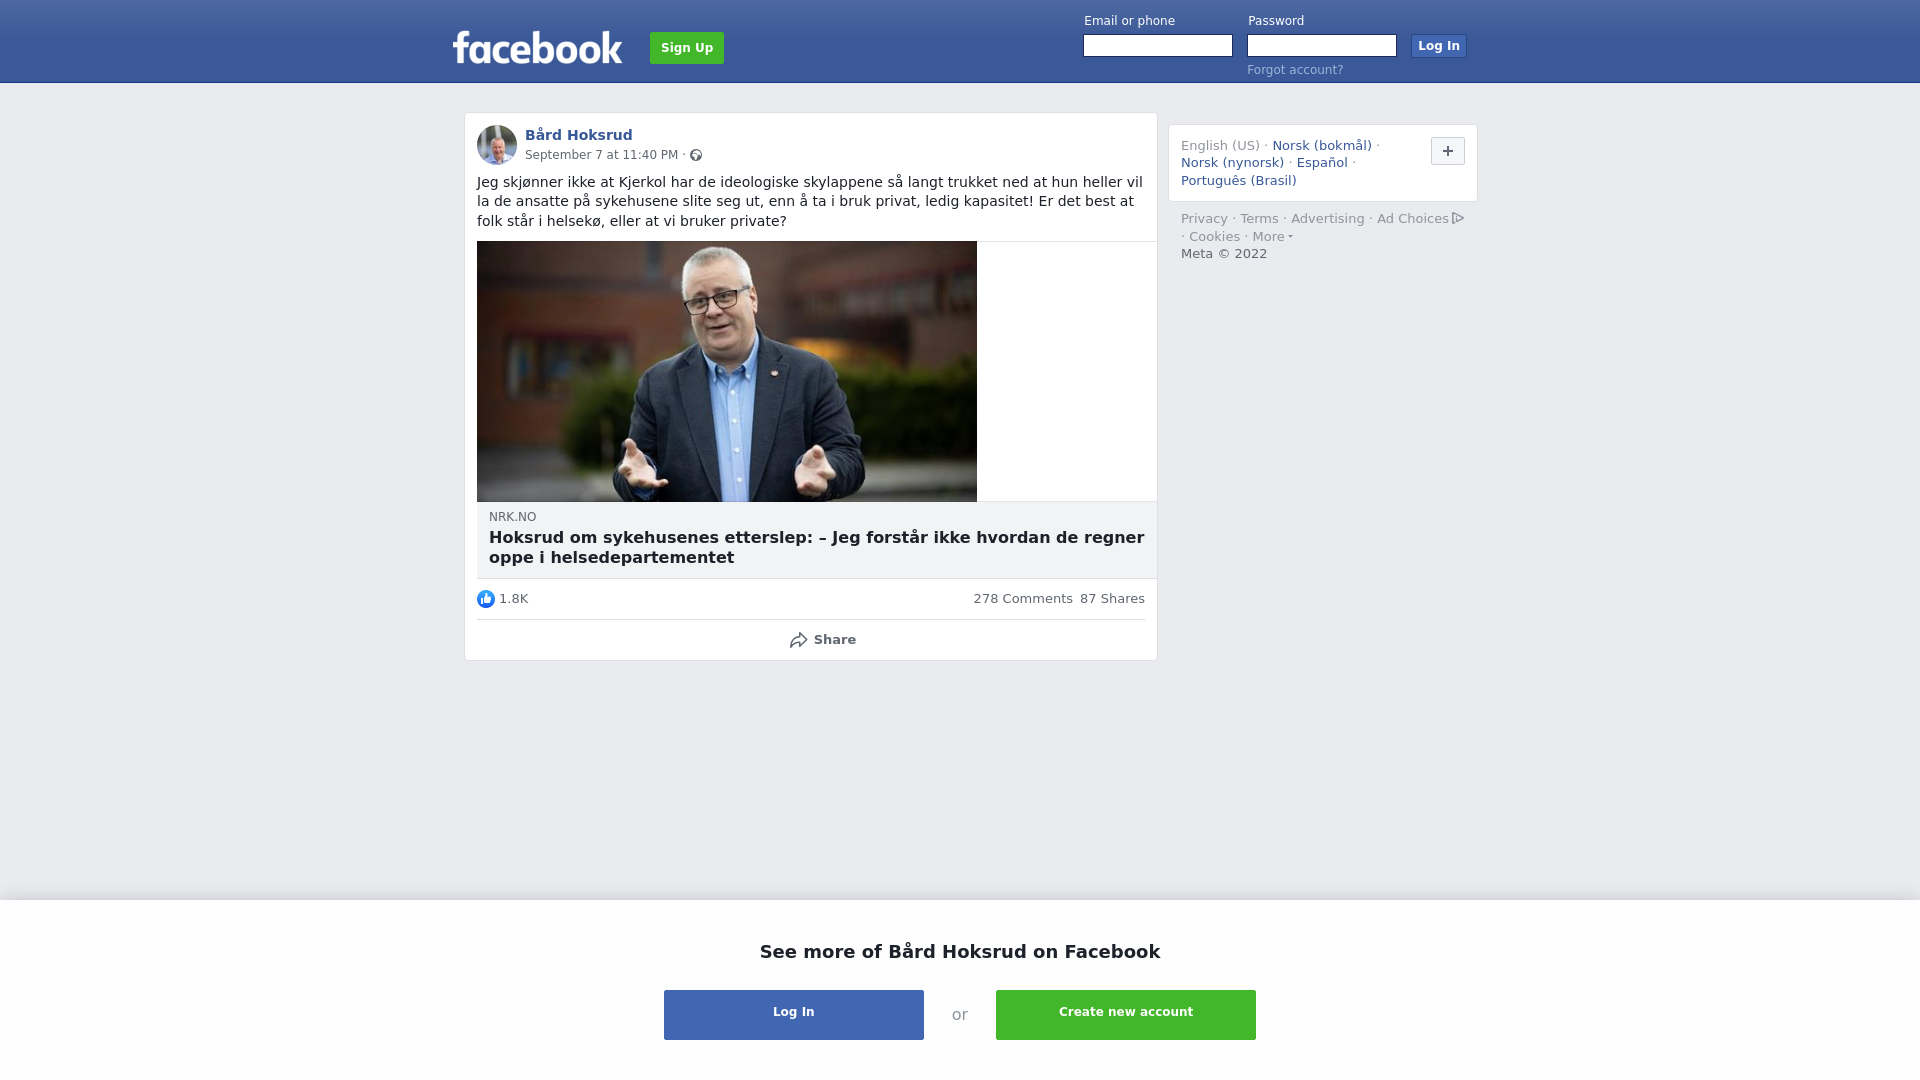Click the public globe privacy icon
The height and width of the screenshot is (1080, 1920).
(696, 155)
